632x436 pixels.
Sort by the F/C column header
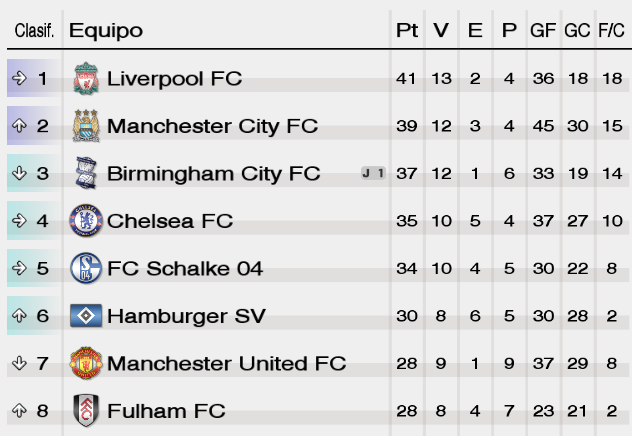[x=611, y=30]
